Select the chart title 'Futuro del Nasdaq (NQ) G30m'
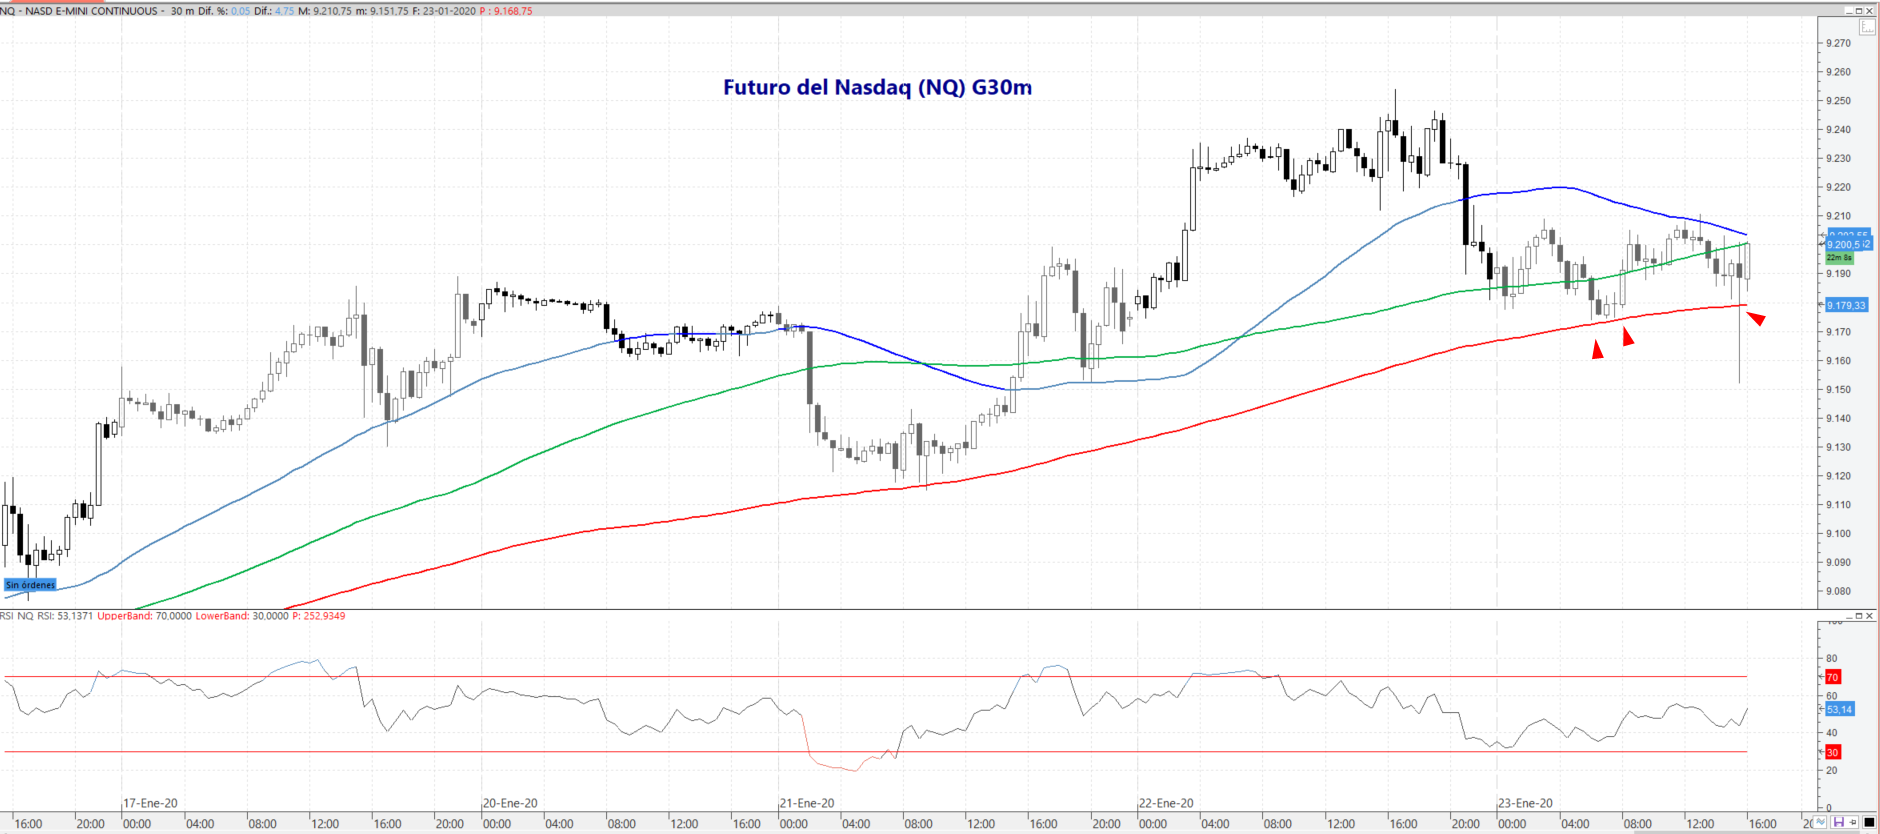The image size is (1880, 834). tap(877, 87)
